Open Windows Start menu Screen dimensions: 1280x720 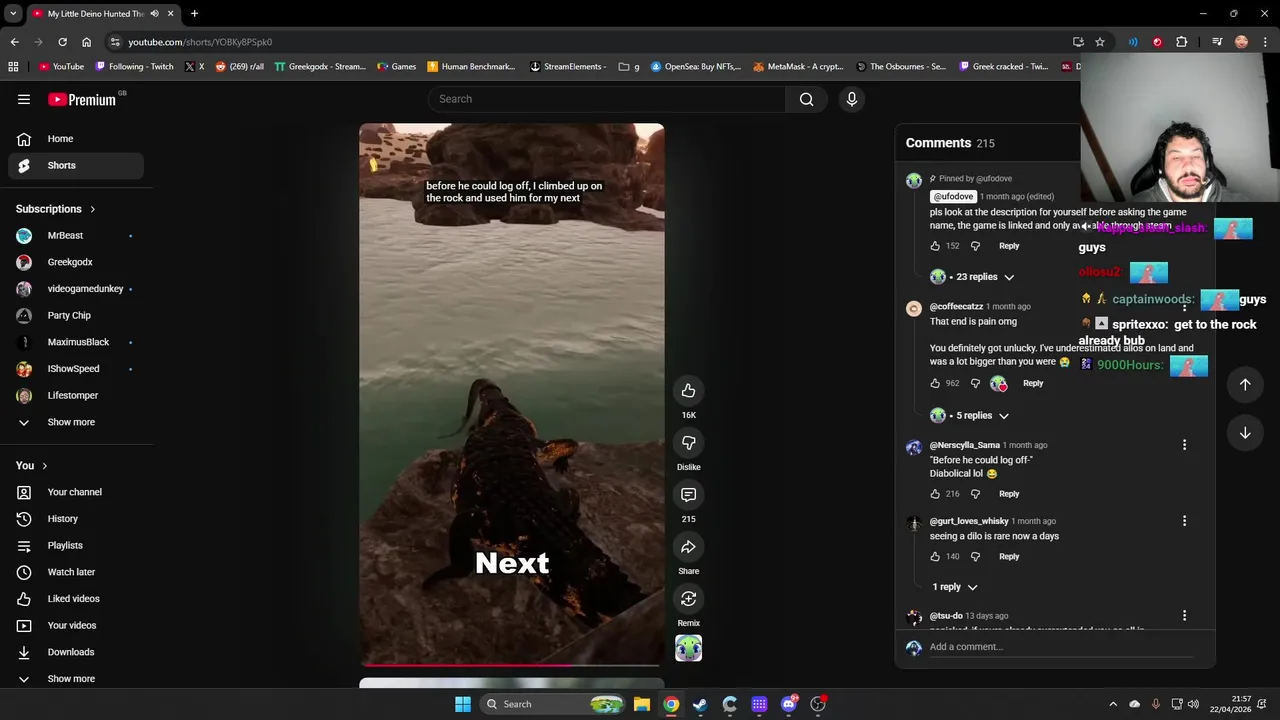[x=463, y=704]
